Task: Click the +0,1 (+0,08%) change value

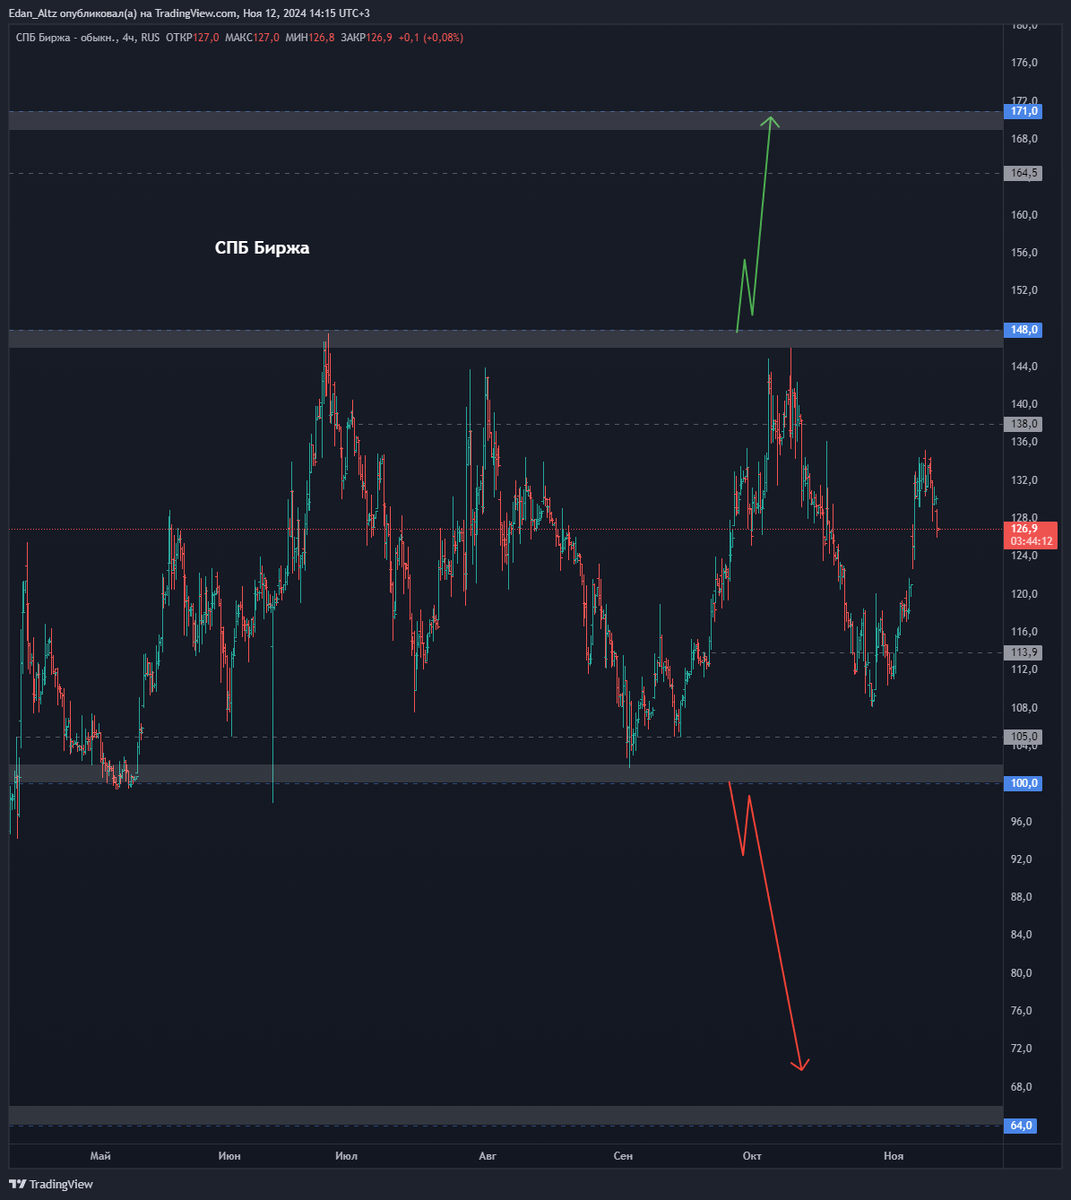Action: pyautogui.click(x=430, y=38)
